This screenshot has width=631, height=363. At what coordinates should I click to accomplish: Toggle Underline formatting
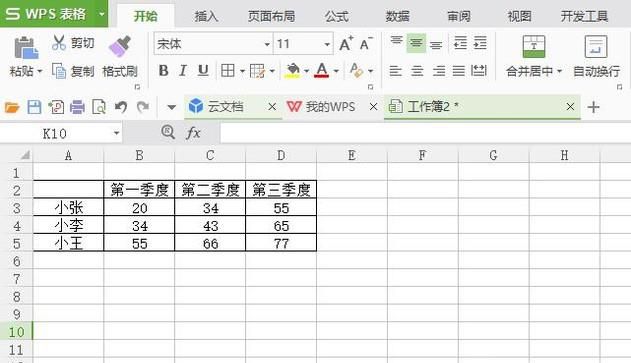point(203,71)
